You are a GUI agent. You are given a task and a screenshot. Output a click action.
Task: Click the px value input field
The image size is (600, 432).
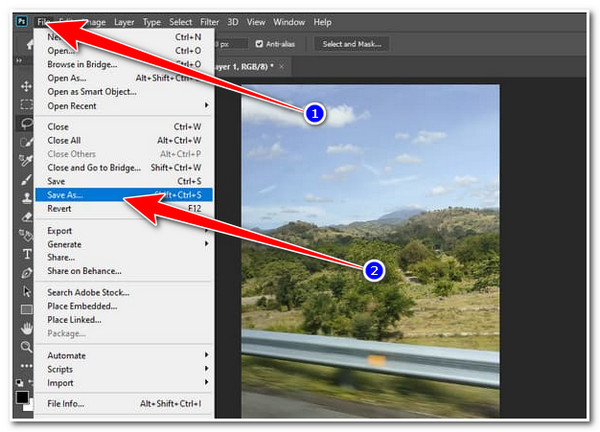(x=230, y=44)
